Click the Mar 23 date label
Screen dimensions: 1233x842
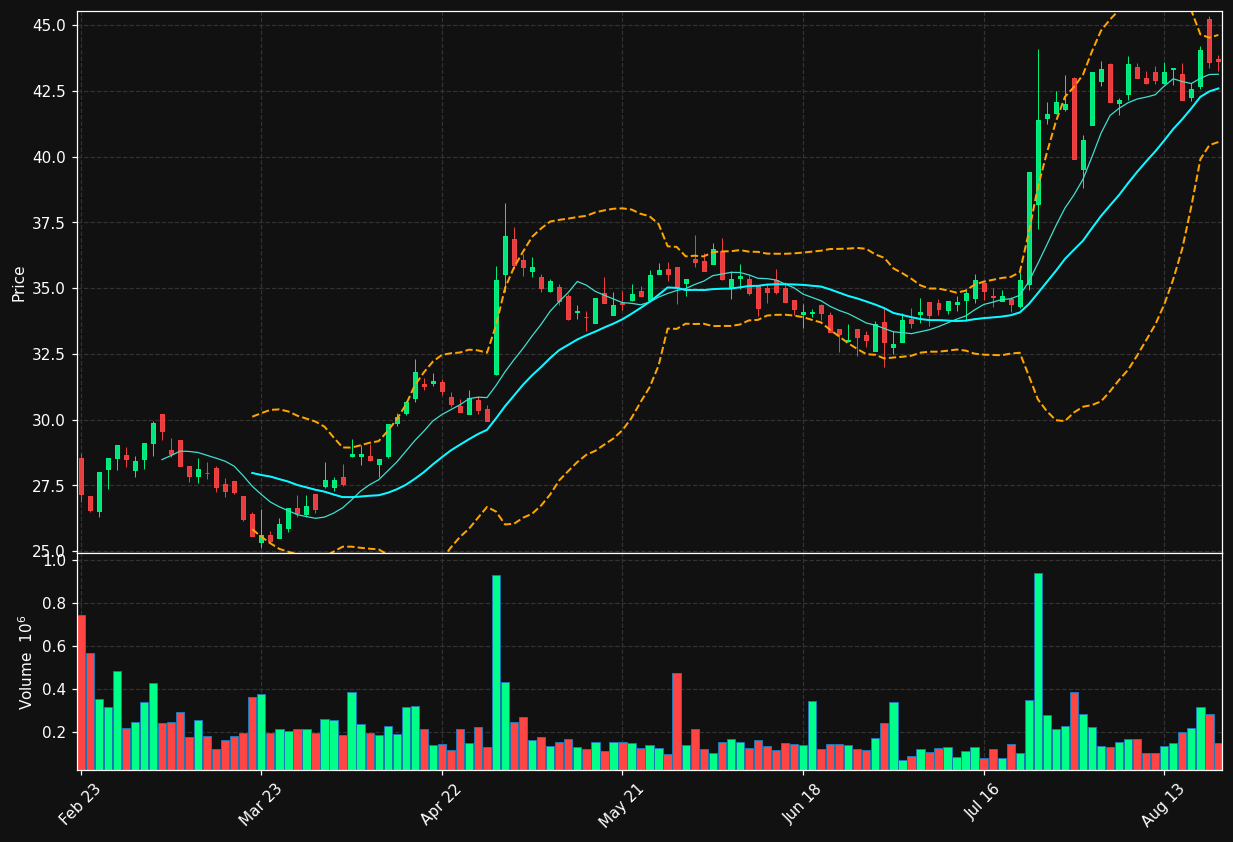[260, 805]
